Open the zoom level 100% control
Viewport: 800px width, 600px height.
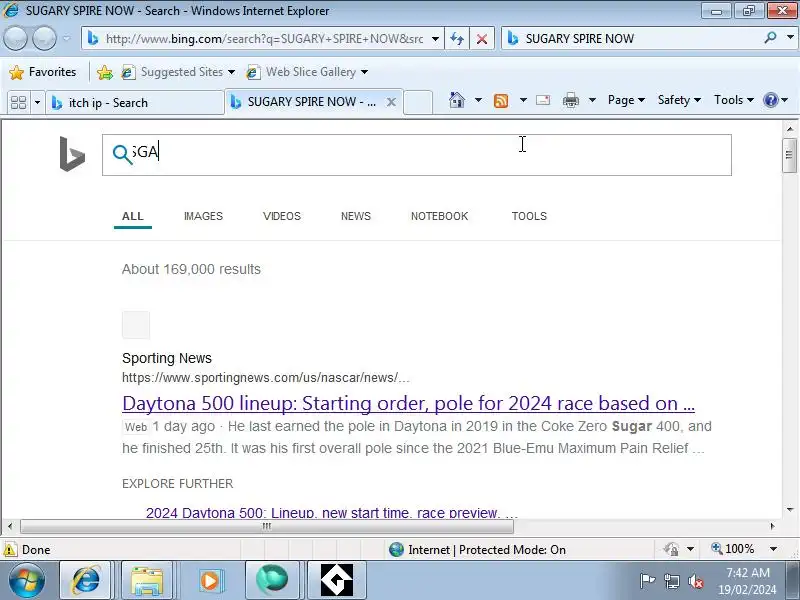[x=733, y=549]
